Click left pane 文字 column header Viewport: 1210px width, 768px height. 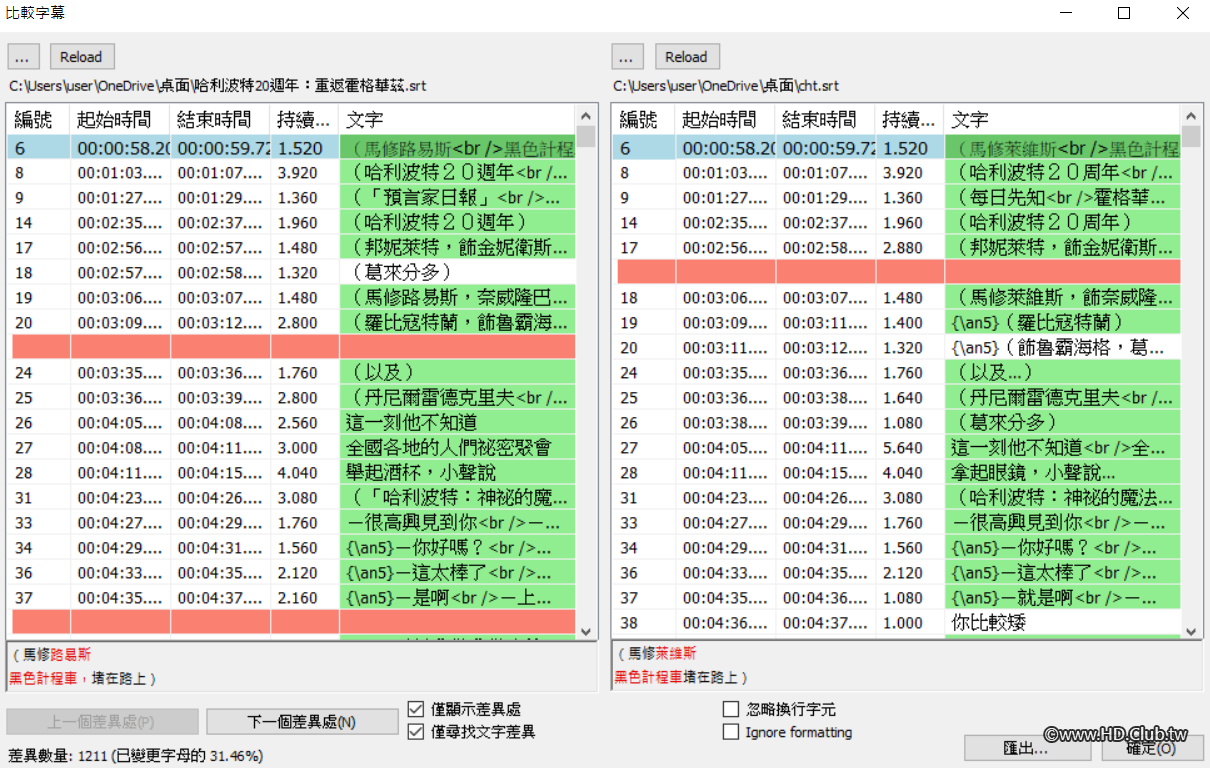point(458,120)
